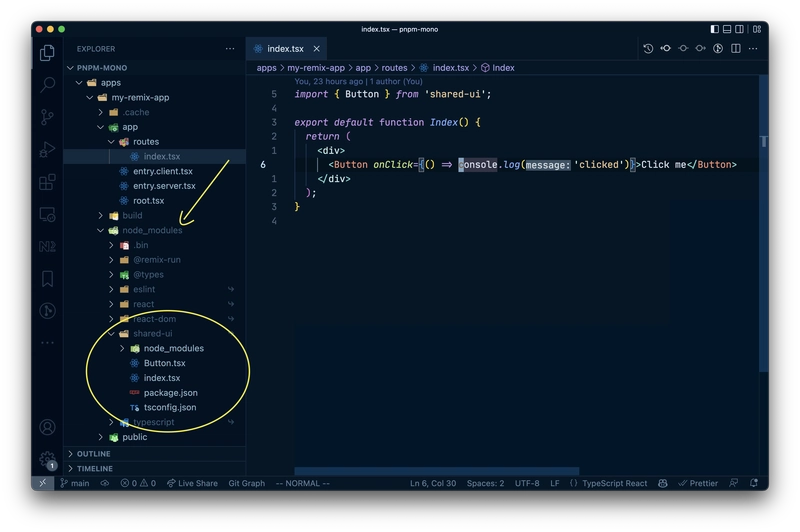800x532 pixels.
Task: Click the split editor right icon
Action: tap(735, 48)
